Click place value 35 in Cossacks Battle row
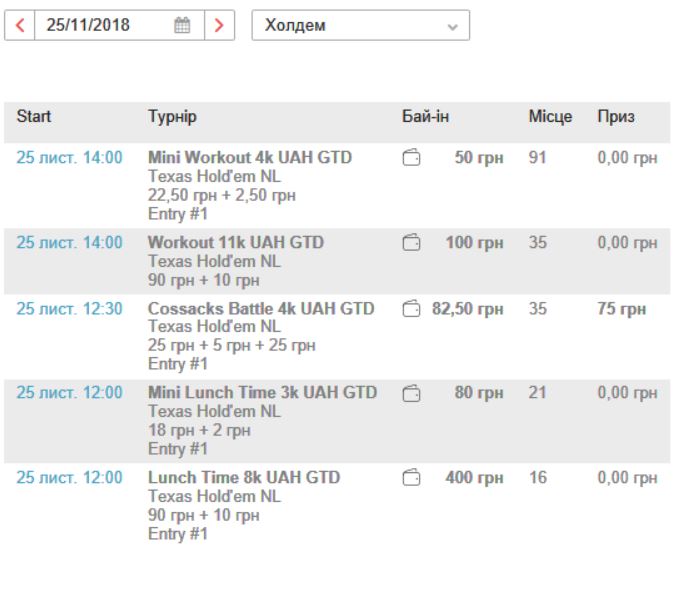The width and height of the screenshot is (683, 597). coord(538,308)
